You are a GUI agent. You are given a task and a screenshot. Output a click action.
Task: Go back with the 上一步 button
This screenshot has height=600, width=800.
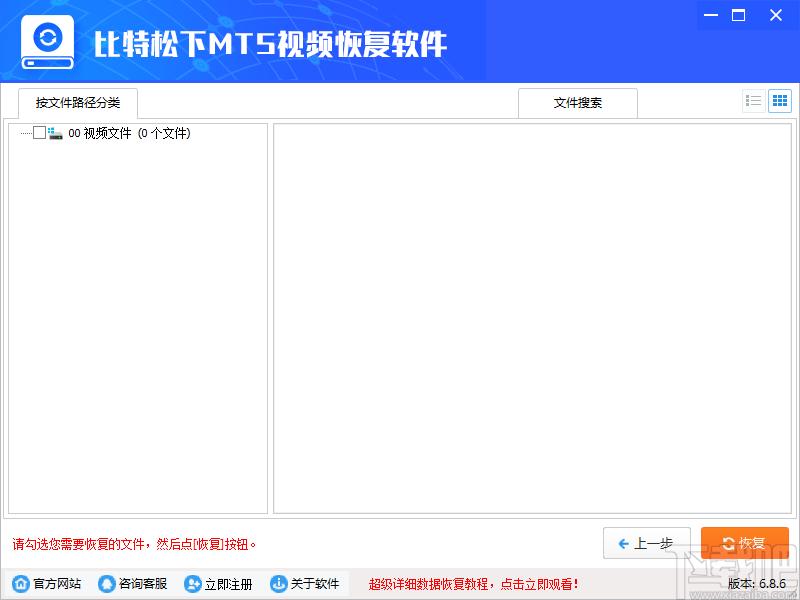tap(646, 543)
